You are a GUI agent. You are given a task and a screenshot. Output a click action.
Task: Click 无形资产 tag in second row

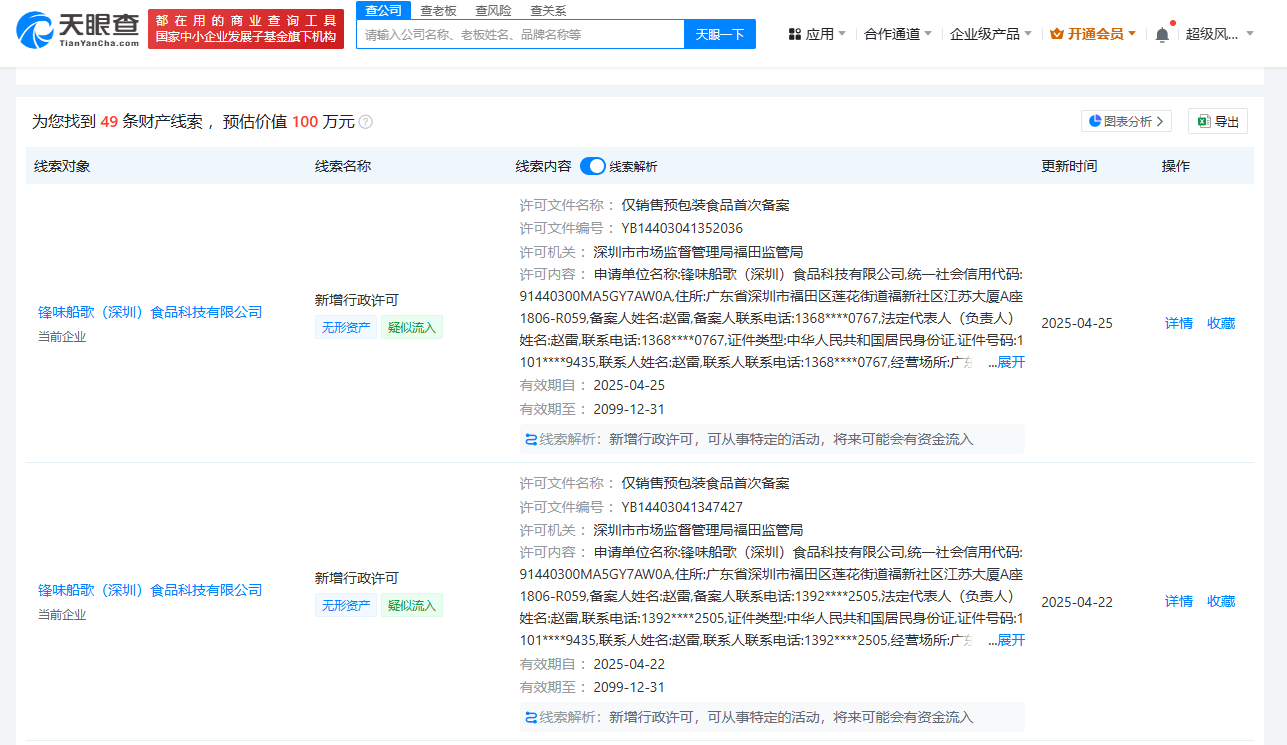pyautogui.click(x=345, y=605)
